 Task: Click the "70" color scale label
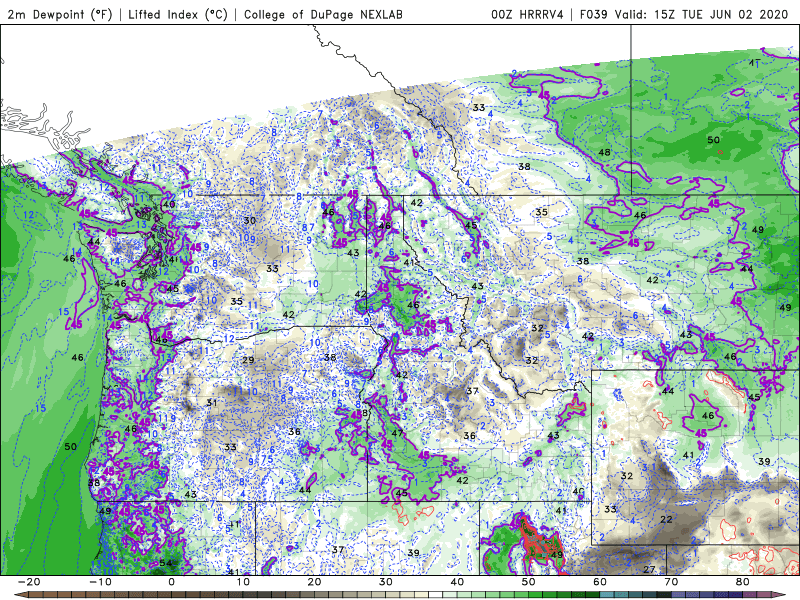coord(671,582)
